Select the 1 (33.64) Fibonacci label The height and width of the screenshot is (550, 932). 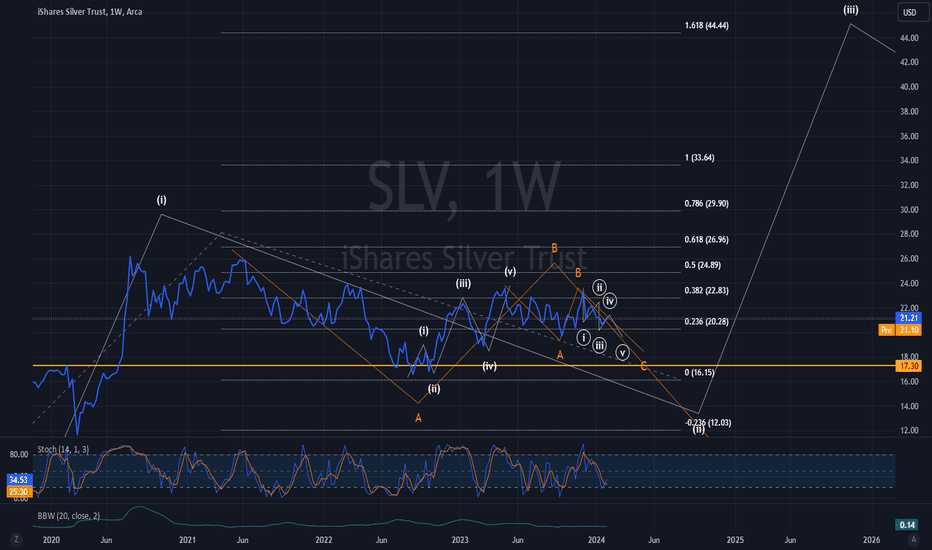(x=699, y=158)
